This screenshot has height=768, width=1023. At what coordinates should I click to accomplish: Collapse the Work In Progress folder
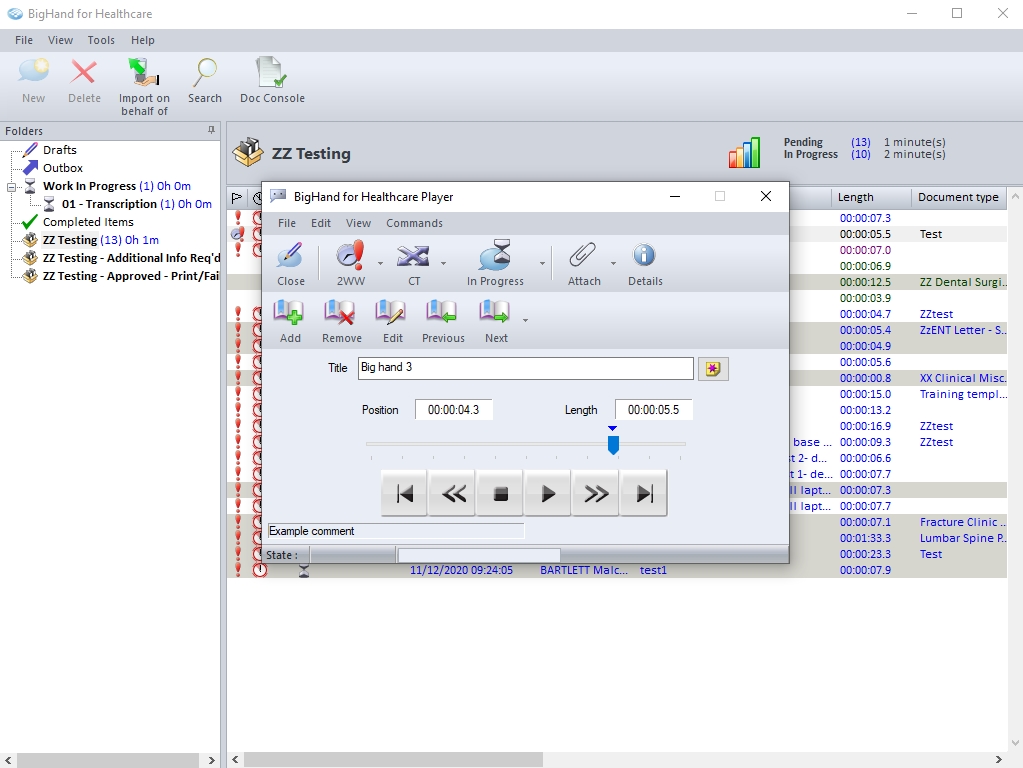pyautogui.click(x=11, y=187)
